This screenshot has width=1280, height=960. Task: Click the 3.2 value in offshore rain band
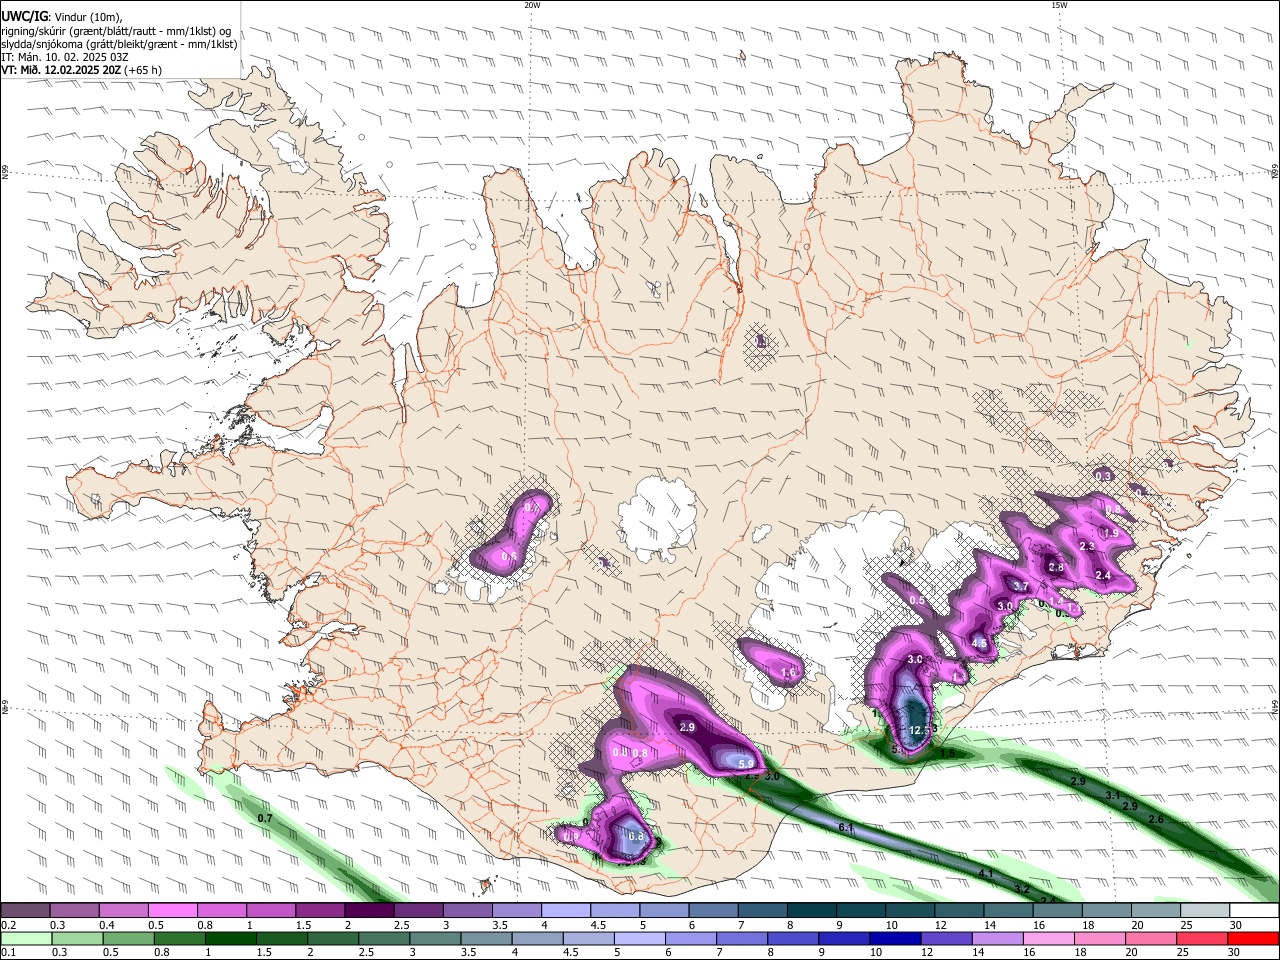tap(1022, 888)
